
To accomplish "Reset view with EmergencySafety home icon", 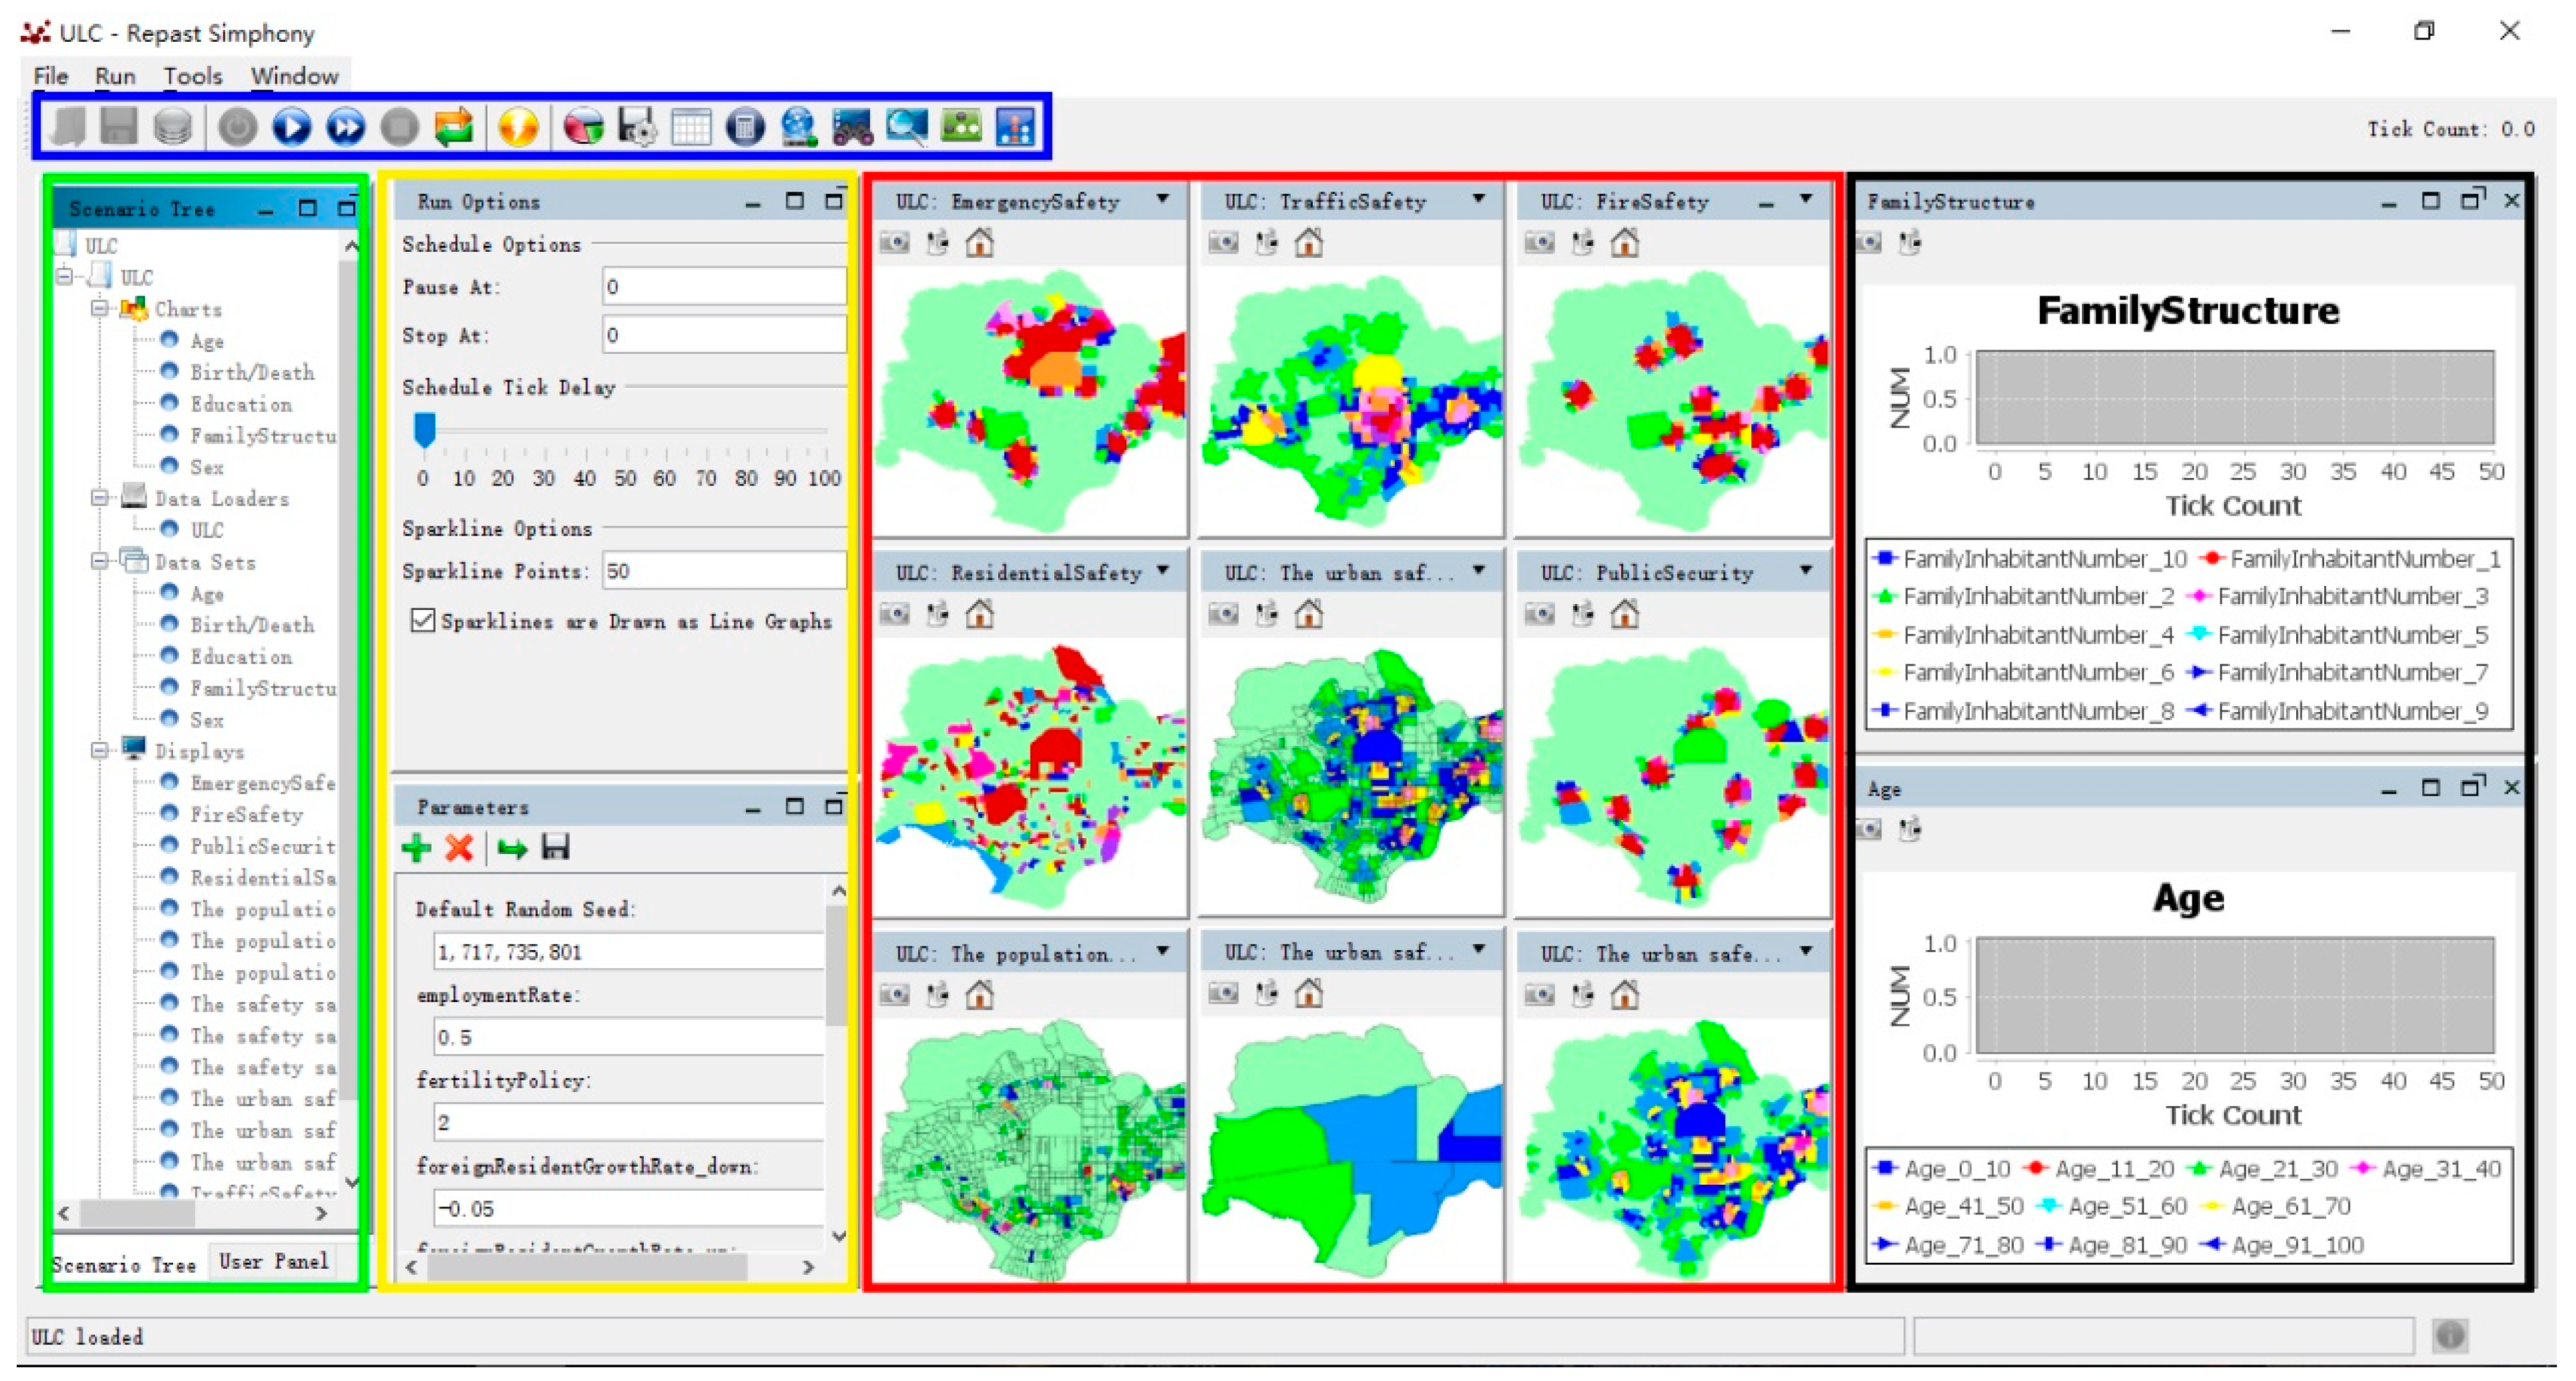I will tap(979, 242).
